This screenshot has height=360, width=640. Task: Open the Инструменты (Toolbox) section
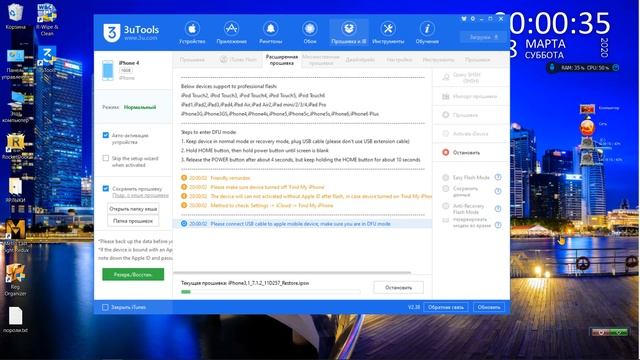click(x=388, y=33)
